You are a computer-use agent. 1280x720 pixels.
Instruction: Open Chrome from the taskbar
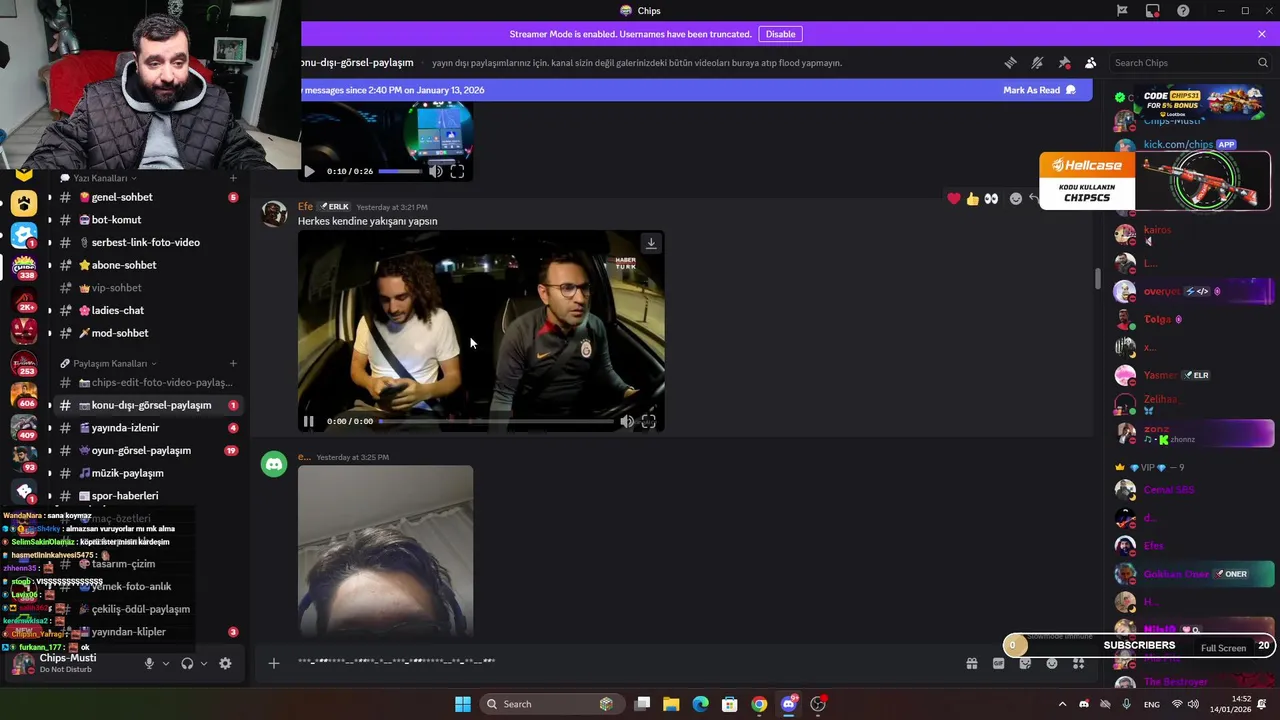pyautogui.click(x=759, y=704)
